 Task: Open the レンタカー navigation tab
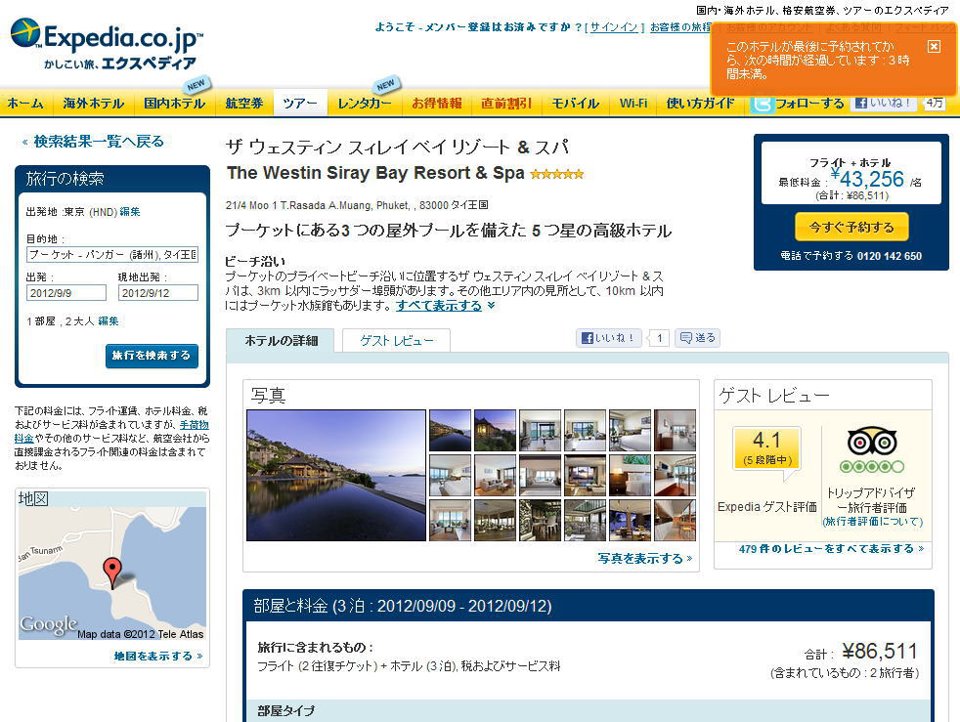click(x=364, y=103)
